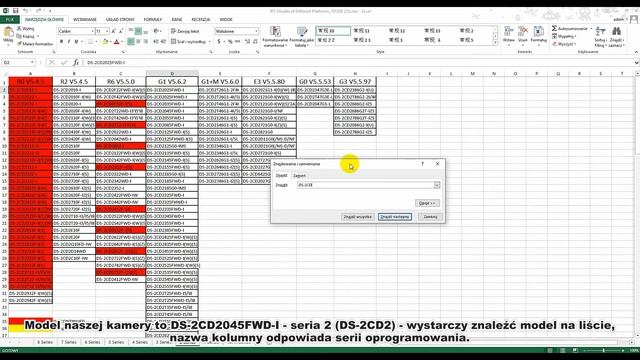Open the font size 11 dropdown
The height and width of the screenshot is (360, 640).
click(107, 31)
